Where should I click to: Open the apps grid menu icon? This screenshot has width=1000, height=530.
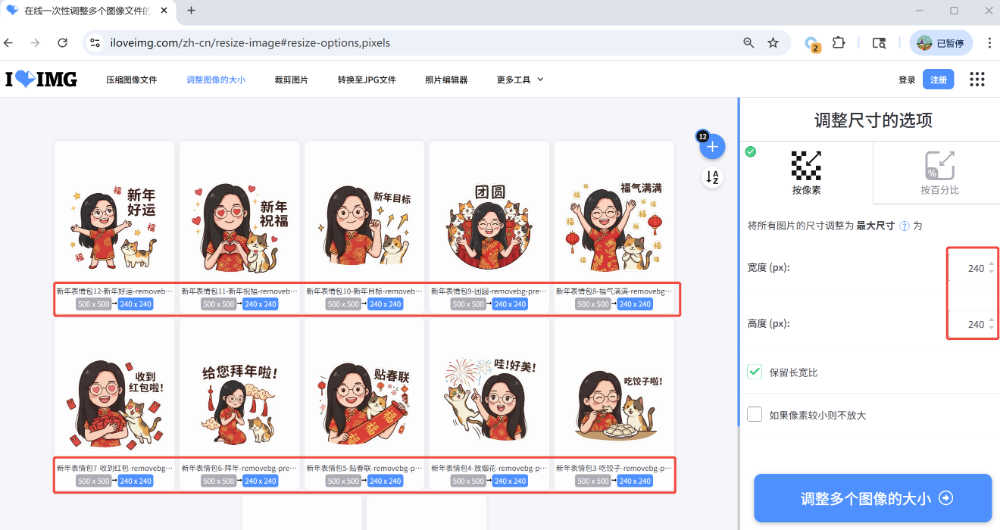pos(977,79)
